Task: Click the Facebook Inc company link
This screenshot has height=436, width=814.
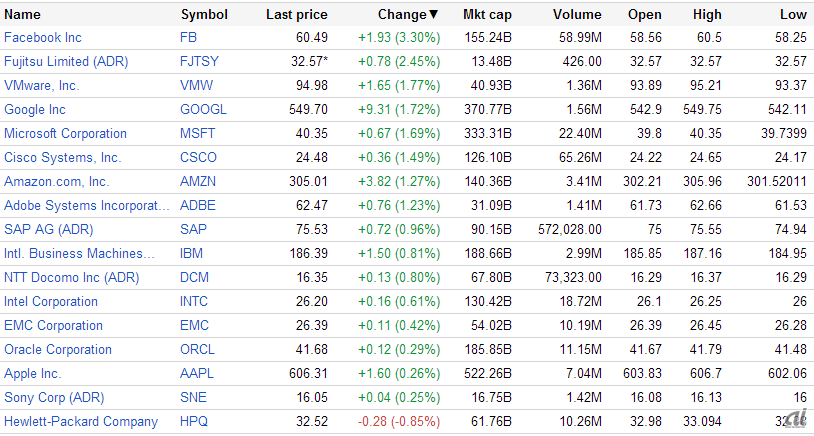Action: (43, 37)
